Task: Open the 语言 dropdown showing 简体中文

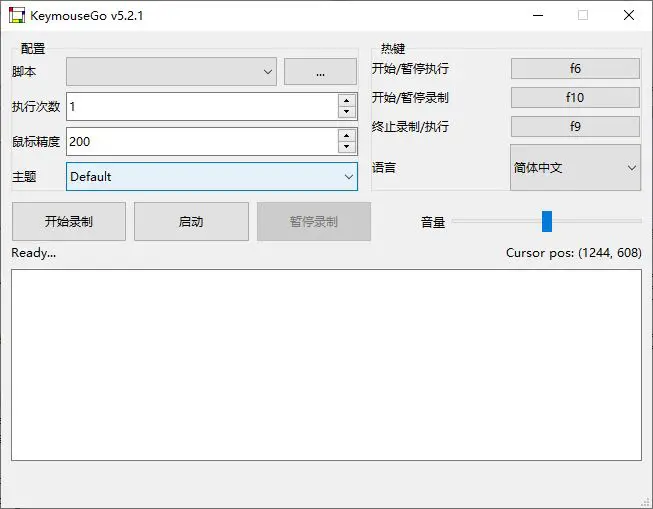Action: [575, 167]
